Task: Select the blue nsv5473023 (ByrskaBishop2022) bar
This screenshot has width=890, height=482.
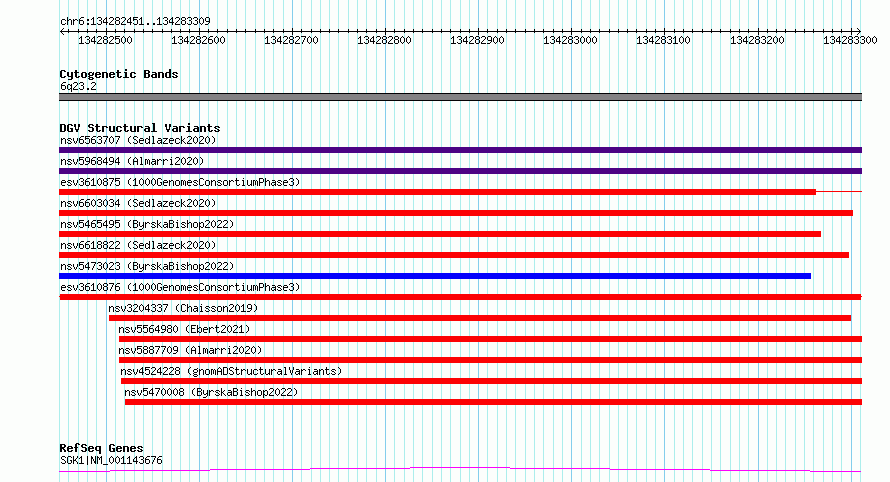Action: pyautogui.click(x=435, y=276)
